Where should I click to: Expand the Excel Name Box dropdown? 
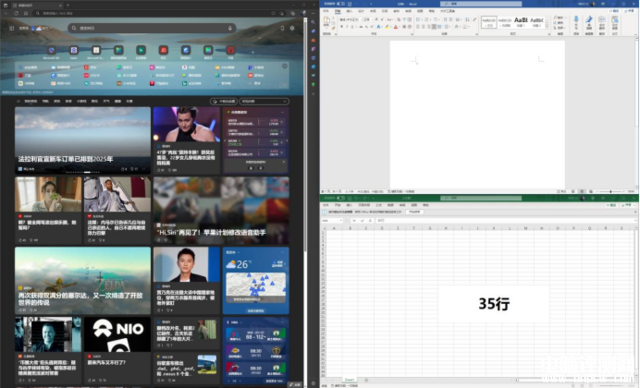point(341,220)
